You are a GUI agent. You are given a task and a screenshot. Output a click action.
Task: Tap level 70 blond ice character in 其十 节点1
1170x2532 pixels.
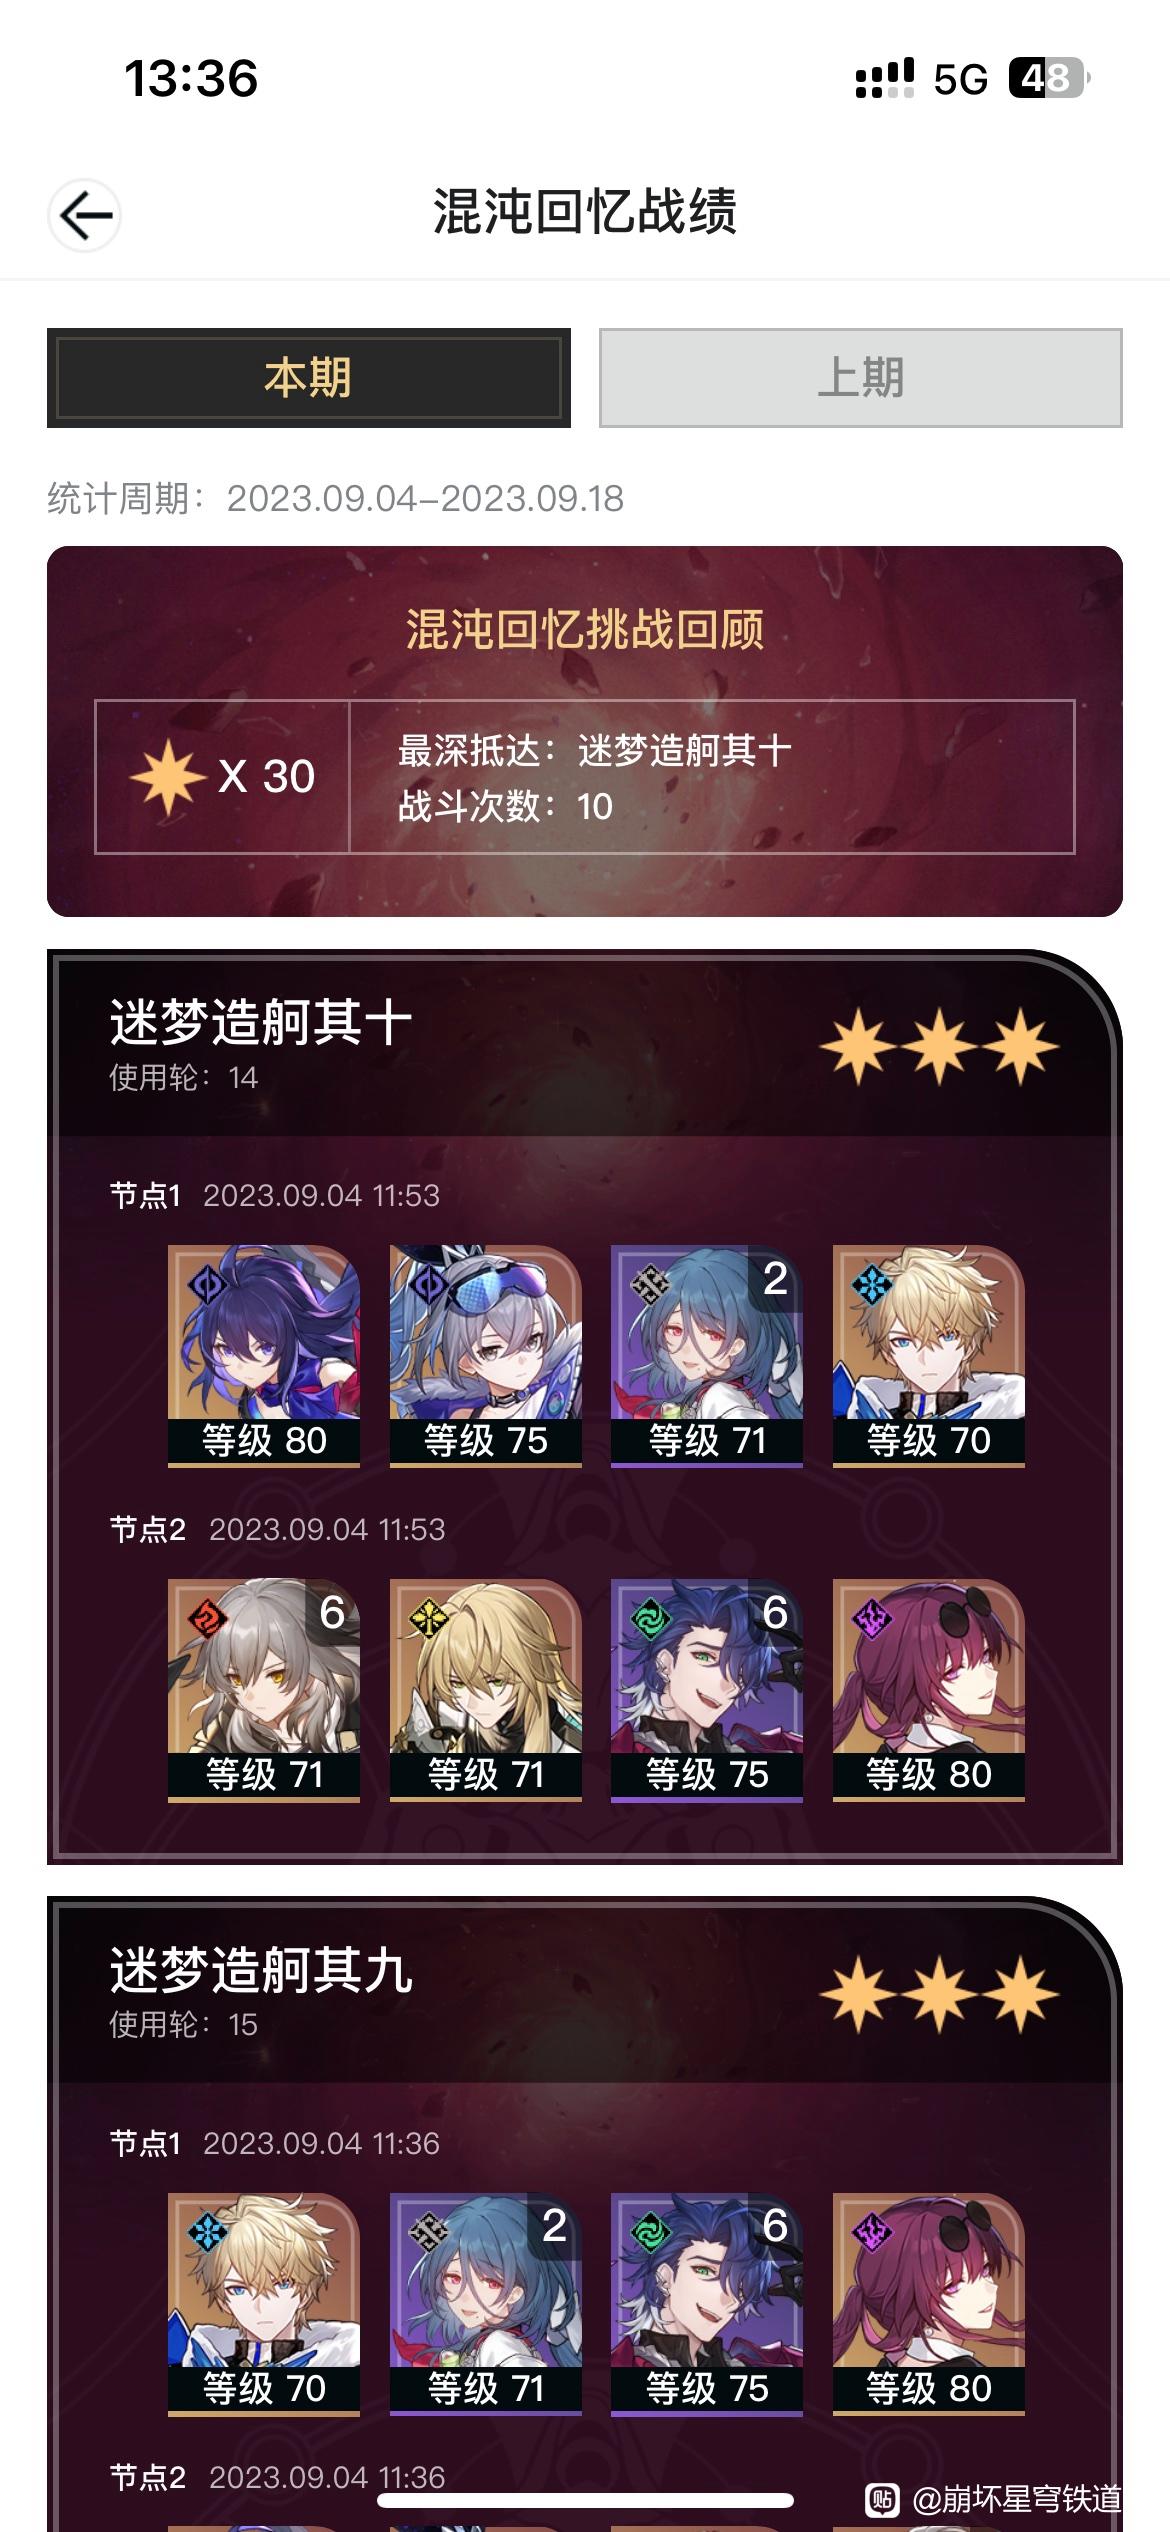click(x=929, y=1355)
